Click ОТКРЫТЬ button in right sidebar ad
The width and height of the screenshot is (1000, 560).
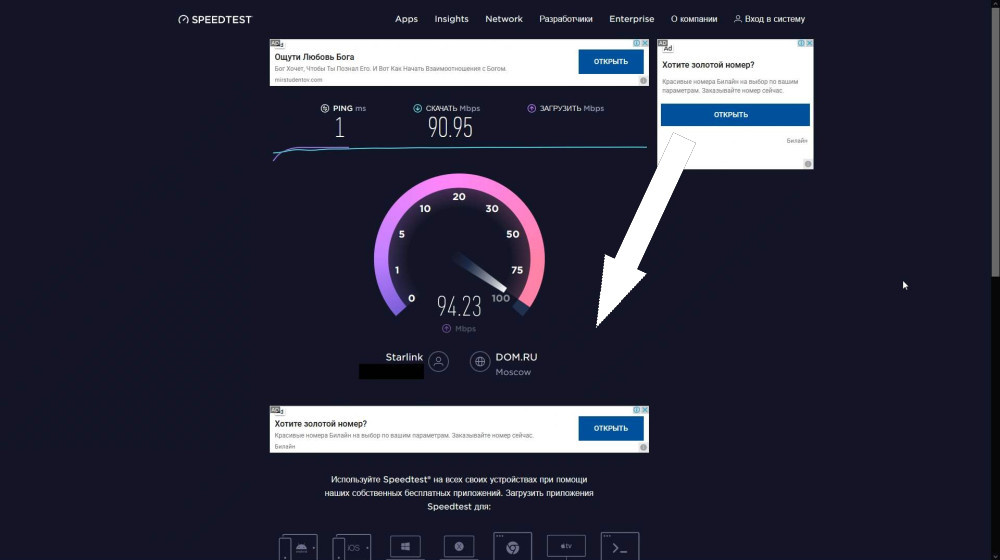pyautogui.click(x=735, y=115)
